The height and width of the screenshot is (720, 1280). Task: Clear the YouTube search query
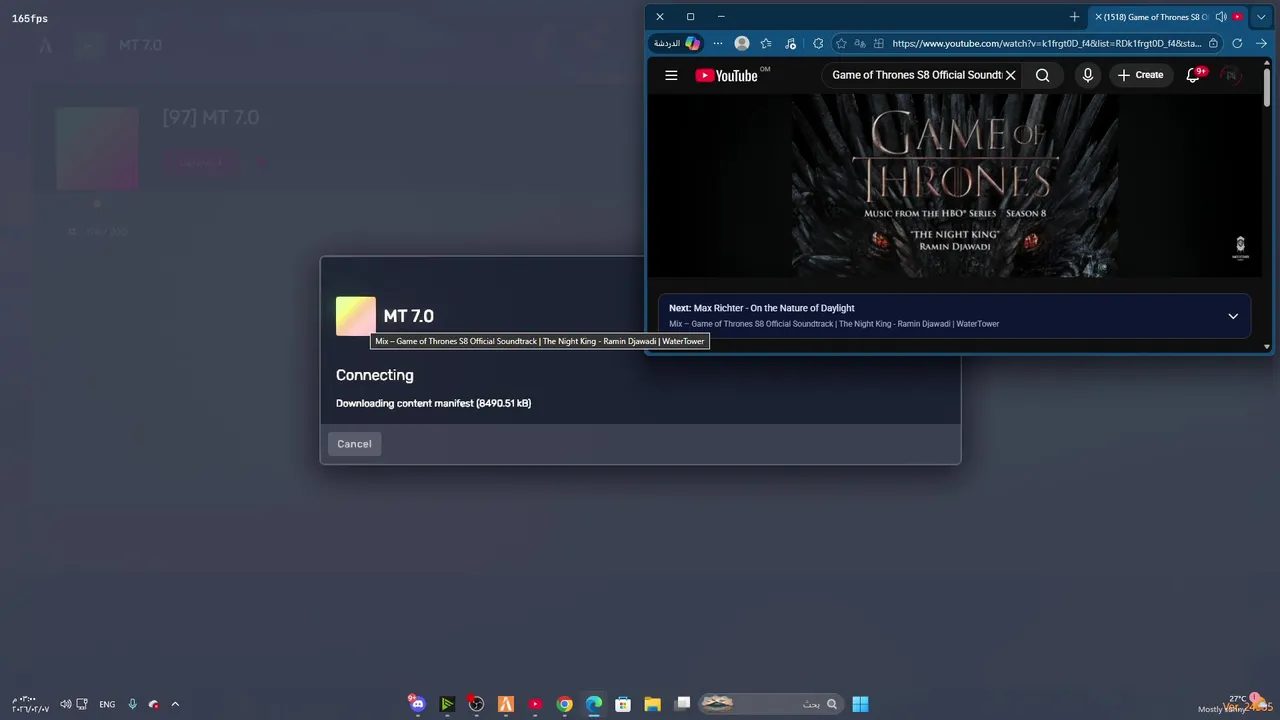pyautogui.click(x=1010, y=75)
